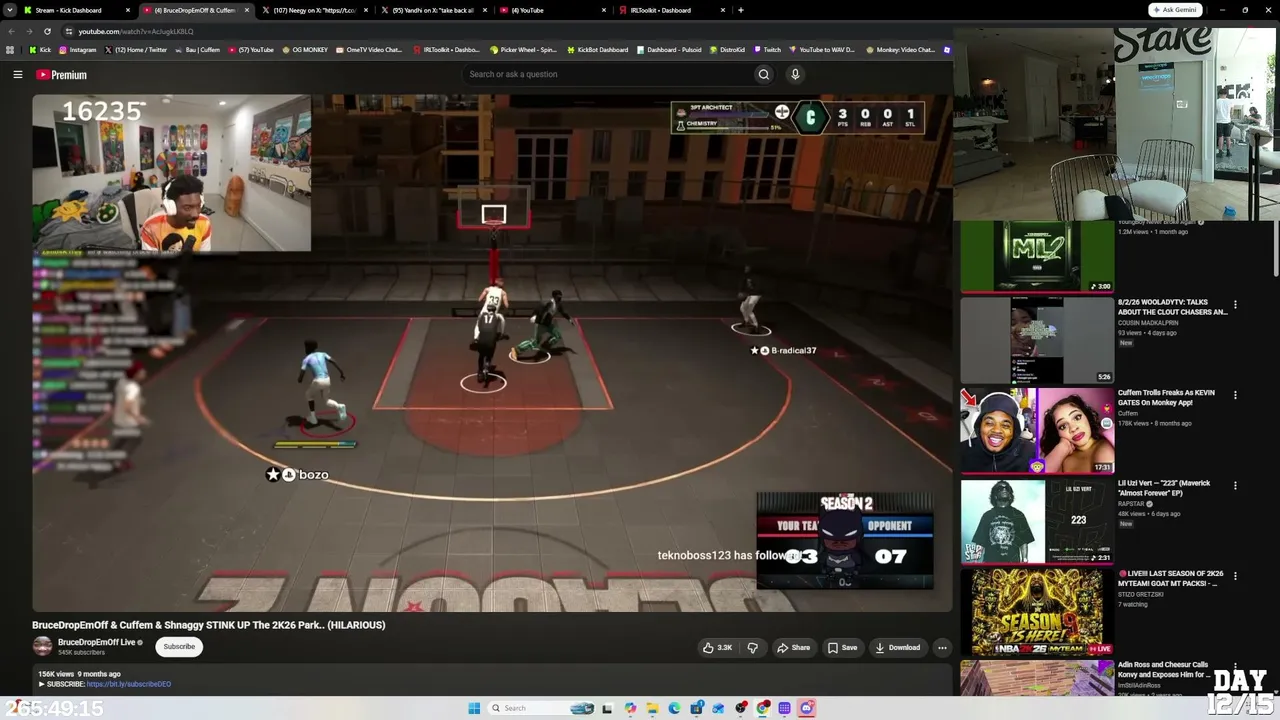1280x720 pixels.
Task: Click the video title heading text
Action: 208,625
